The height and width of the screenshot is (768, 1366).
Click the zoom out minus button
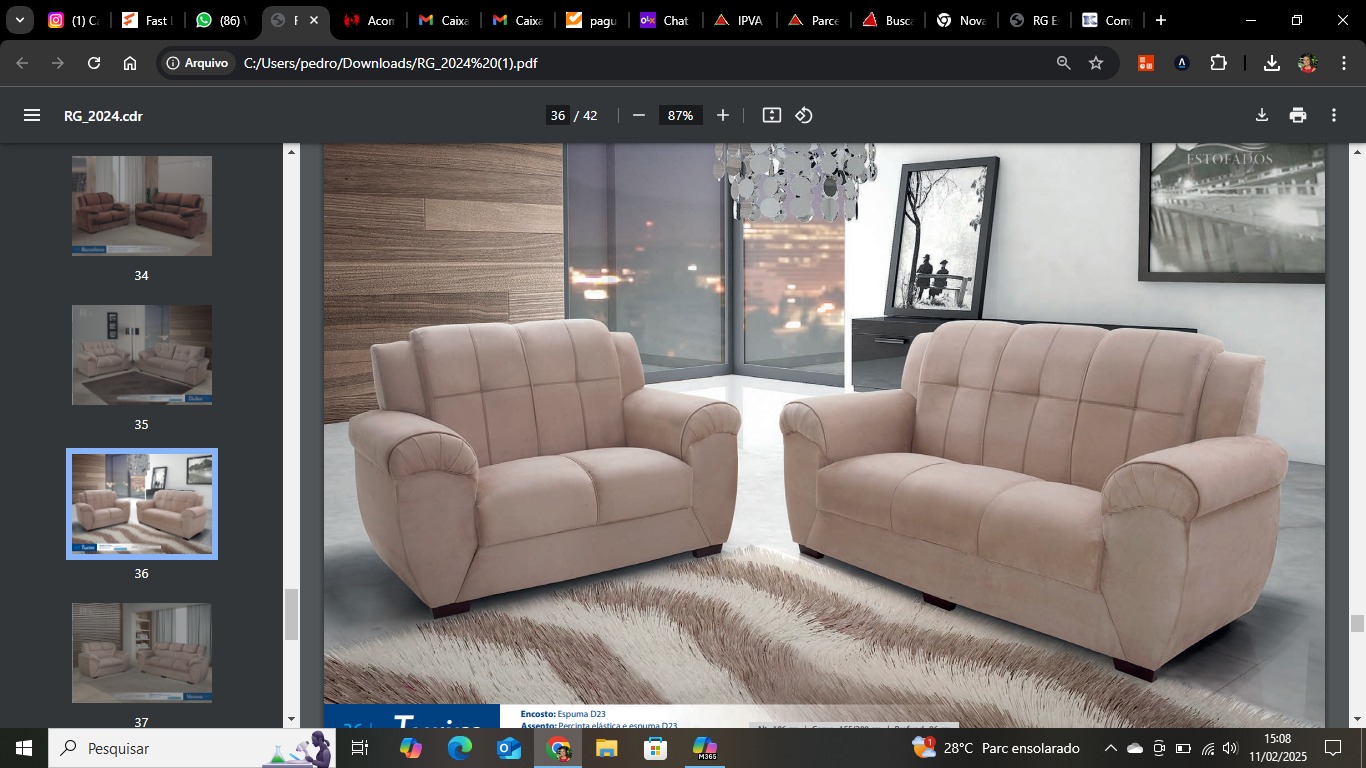coord(639,115)
